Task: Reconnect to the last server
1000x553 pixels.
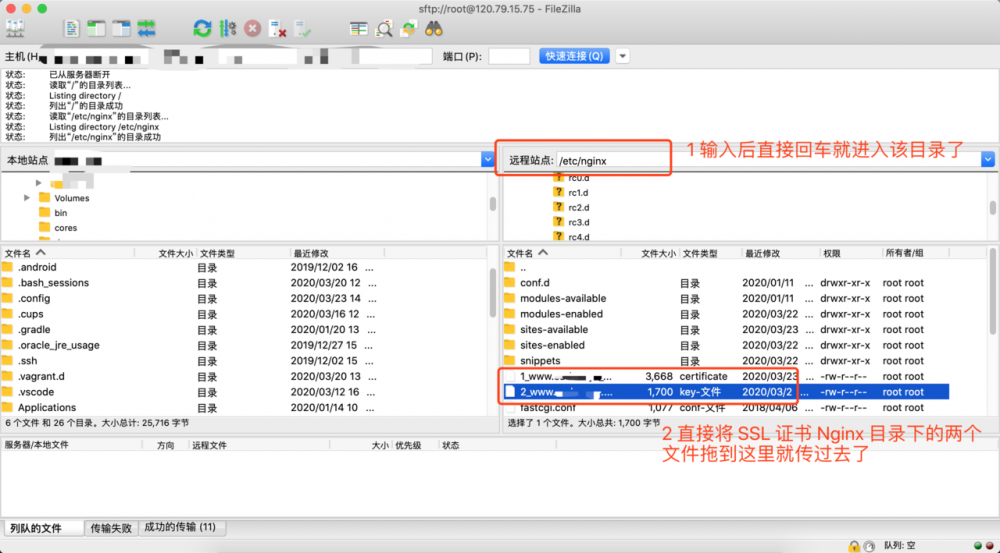Action: [303, 29]
